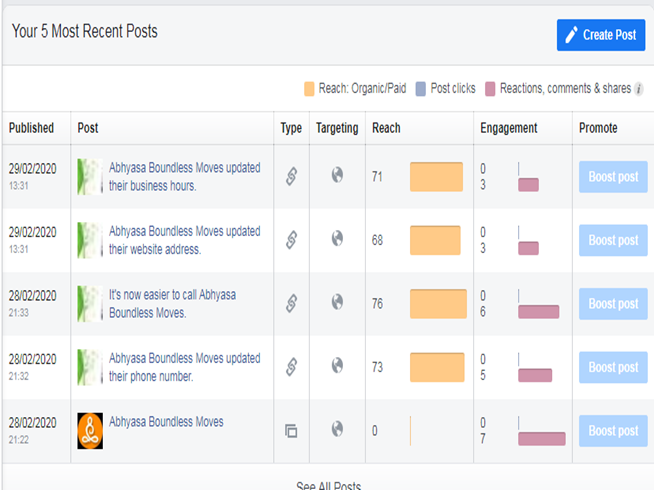654x490 pixels.
Task: Click the info icon next to Reactions, comments & shares
Action: (x=639, y=89)
